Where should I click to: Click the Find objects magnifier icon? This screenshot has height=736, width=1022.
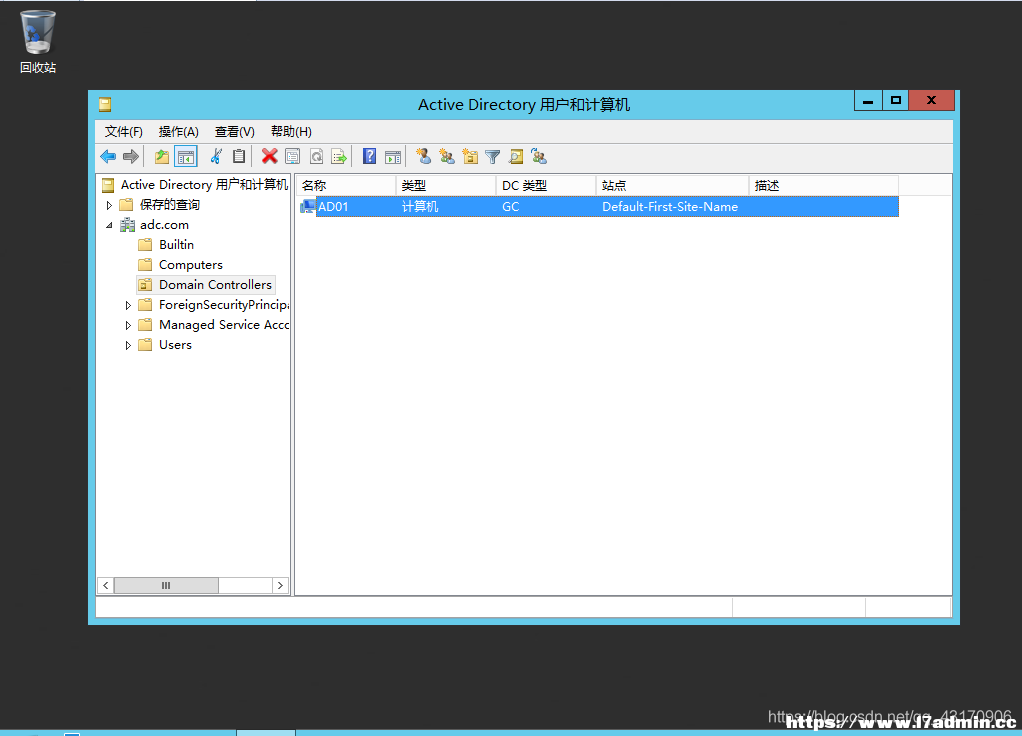pos(516,156)
